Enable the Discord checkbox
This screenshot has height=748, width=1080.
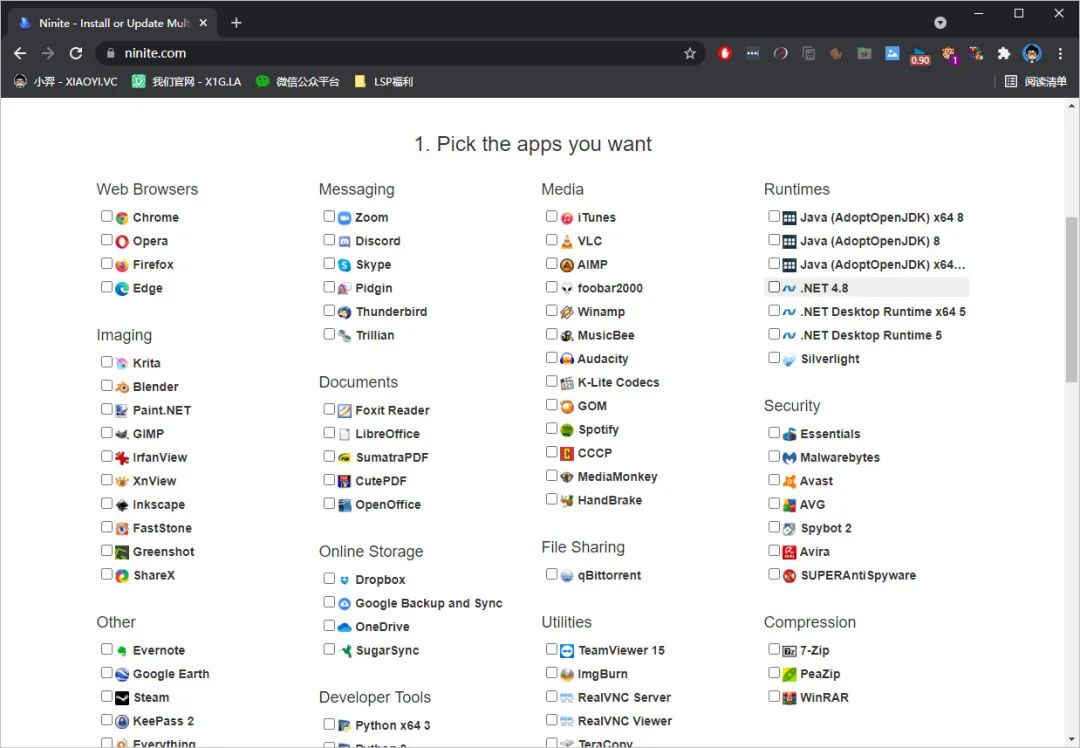tap(329, 240)
